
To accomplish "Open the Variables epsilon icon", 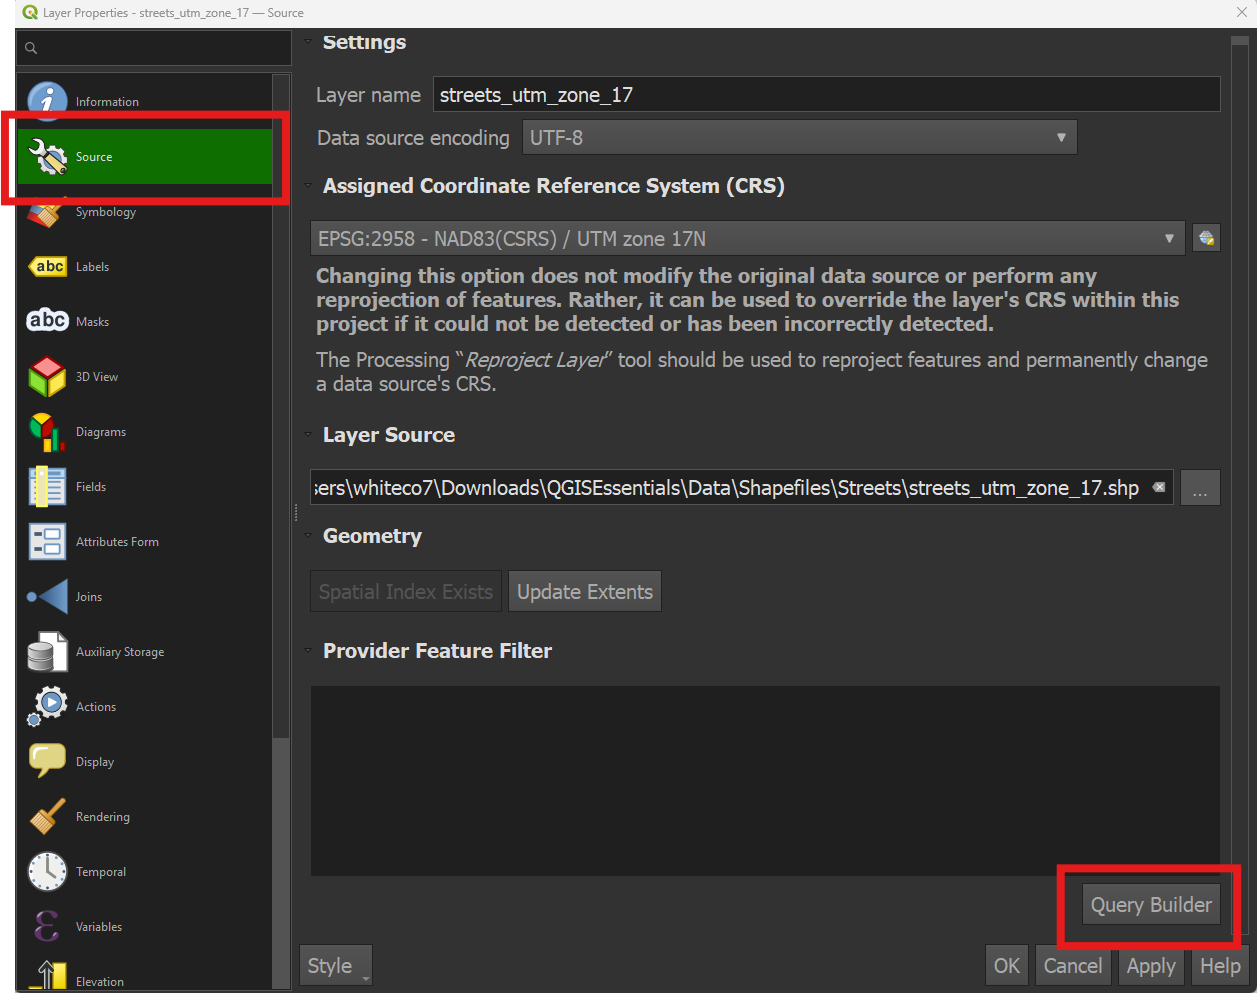I will (x=47, y=926).
